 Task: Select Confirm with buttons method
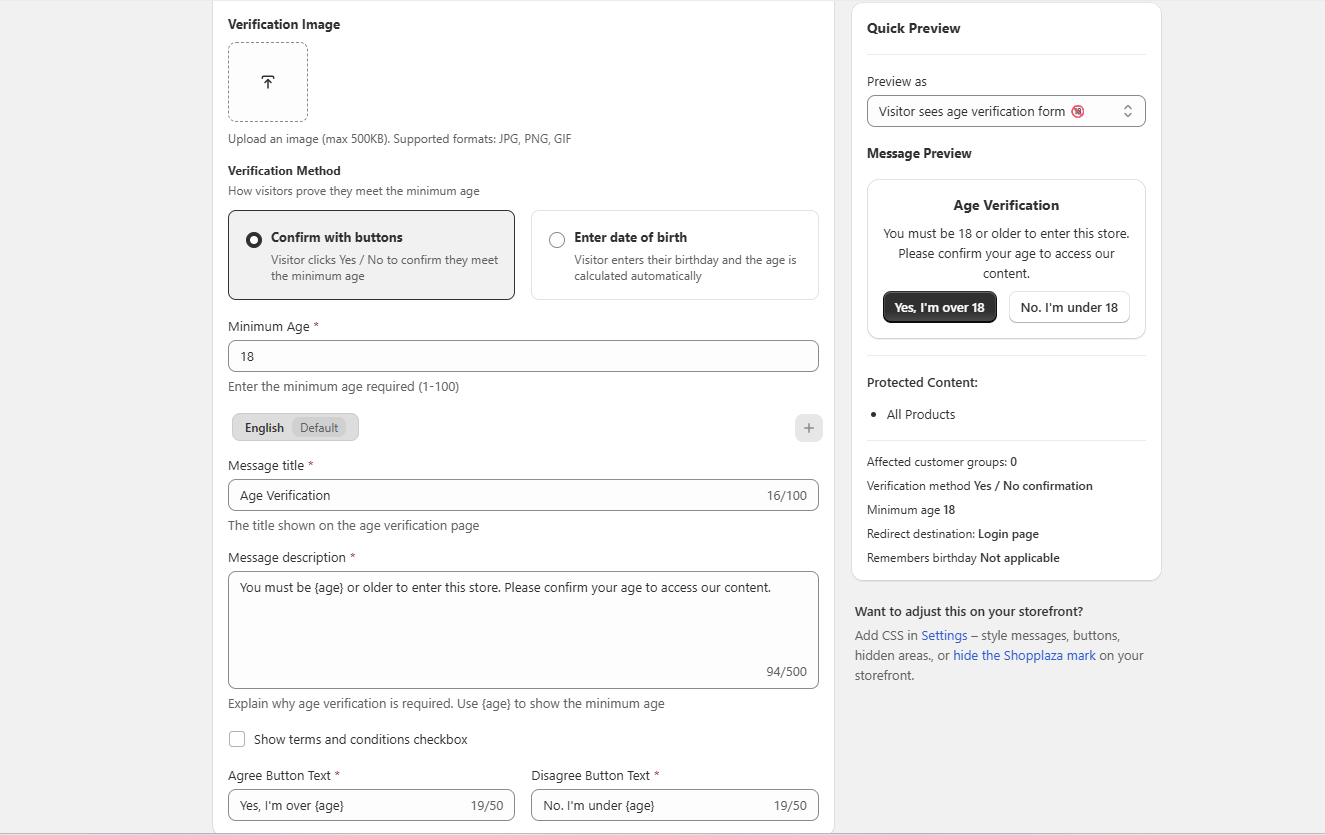[371, 255]
